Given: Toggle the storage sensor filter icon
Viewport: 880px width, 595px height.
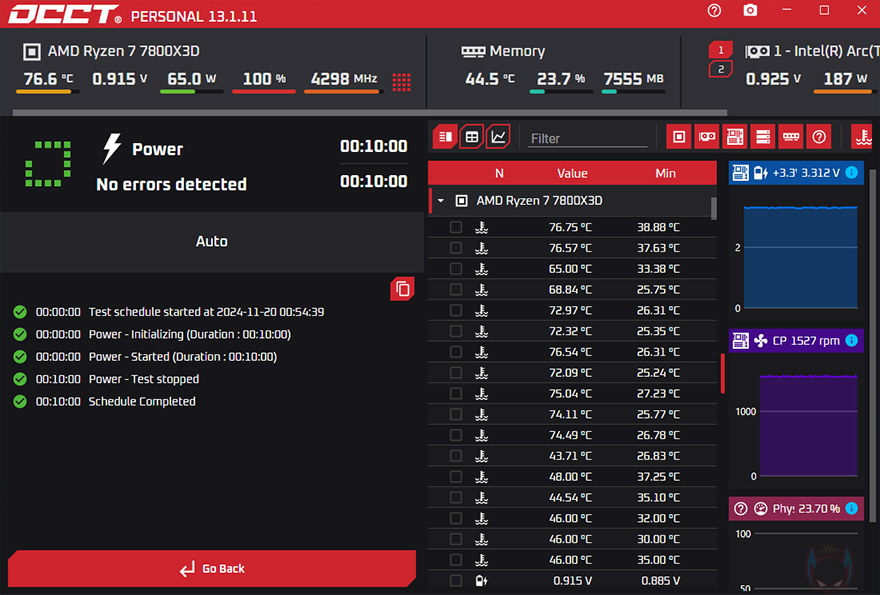Looking at the screenshot, I should pos(763,137).
